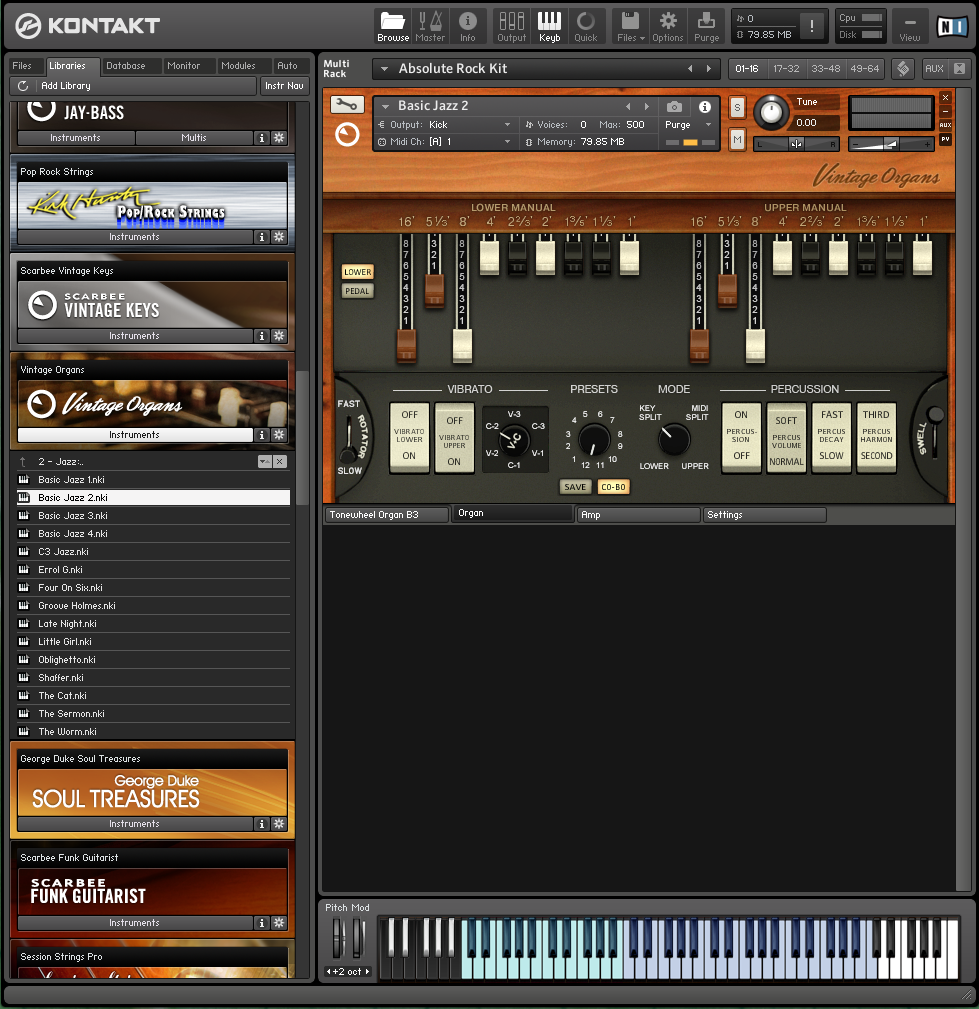Viewport: 979px width, 1009px height.
Task: Open the Quick-load browser icon
Action: 586,26
